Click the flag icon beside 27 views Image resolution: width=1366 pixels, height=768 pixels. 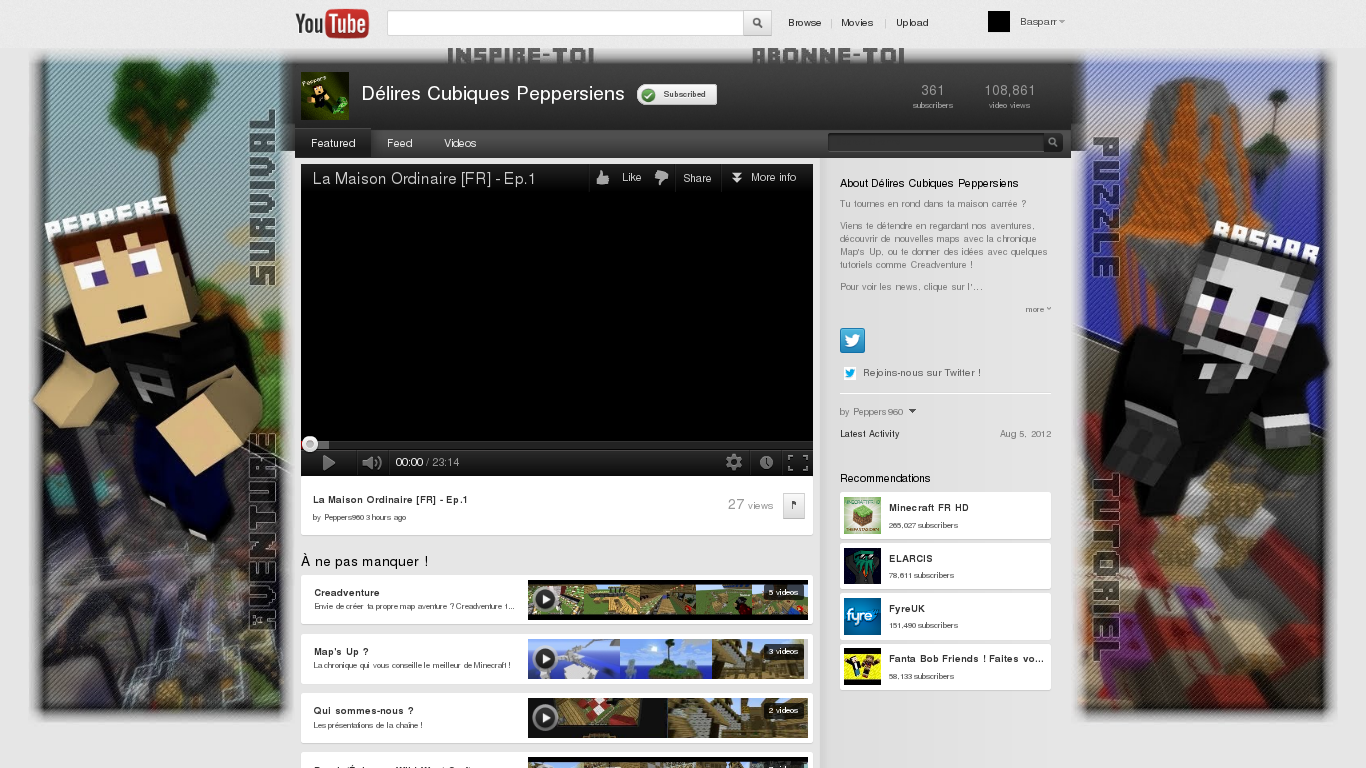[794, 505]
